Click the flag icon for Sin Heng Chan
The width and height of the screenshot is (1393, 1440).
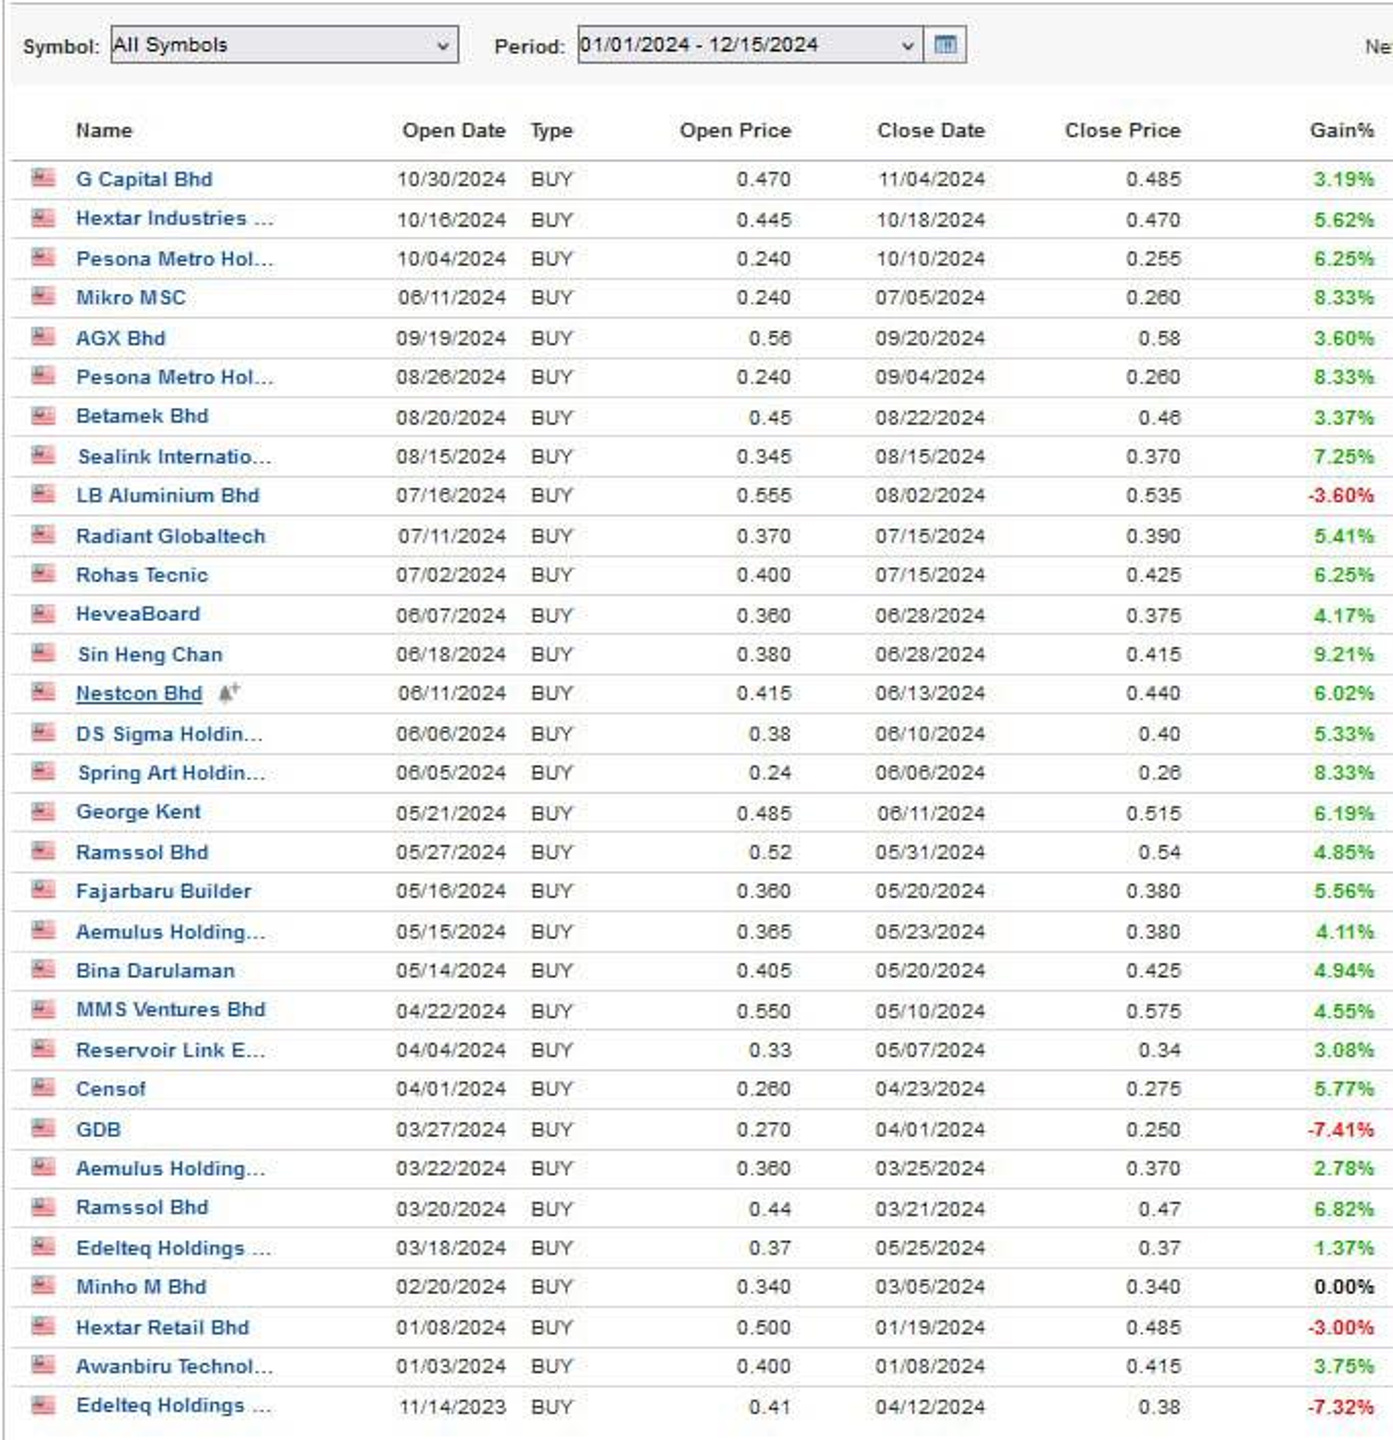43,654
